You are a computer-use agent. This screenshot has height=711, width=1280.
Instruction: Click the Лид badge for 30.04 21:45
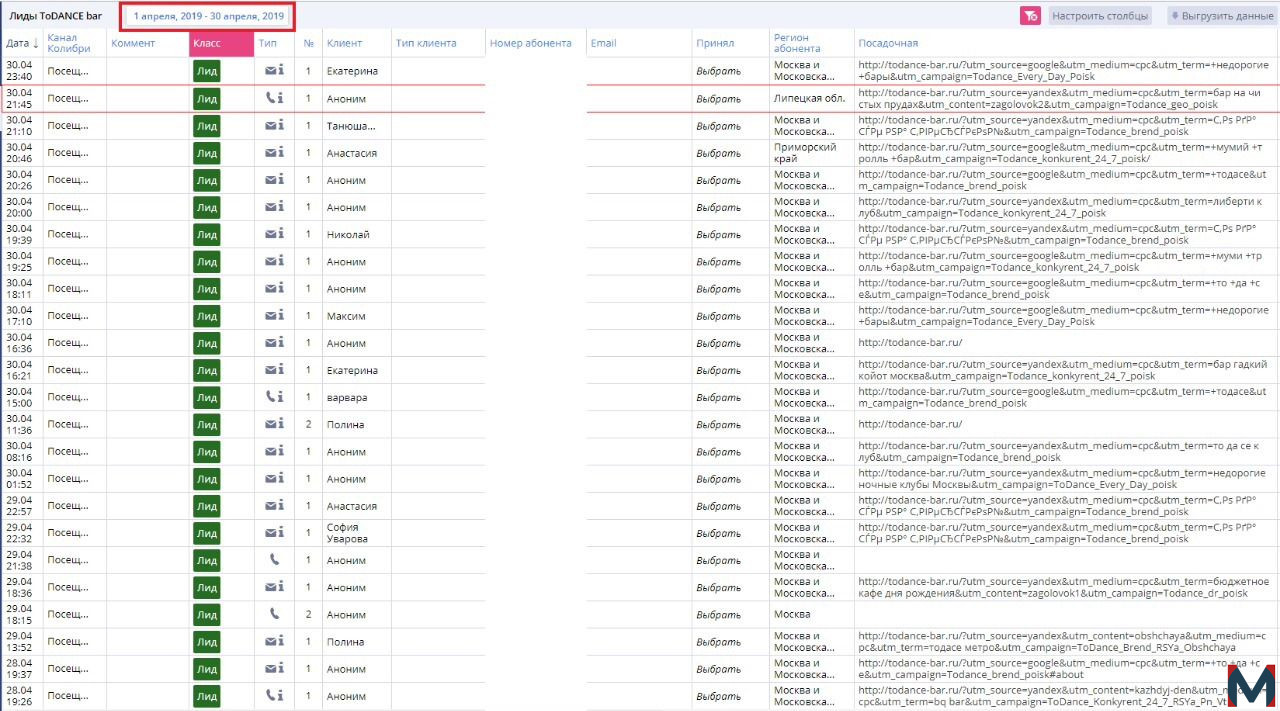[206, 98]
